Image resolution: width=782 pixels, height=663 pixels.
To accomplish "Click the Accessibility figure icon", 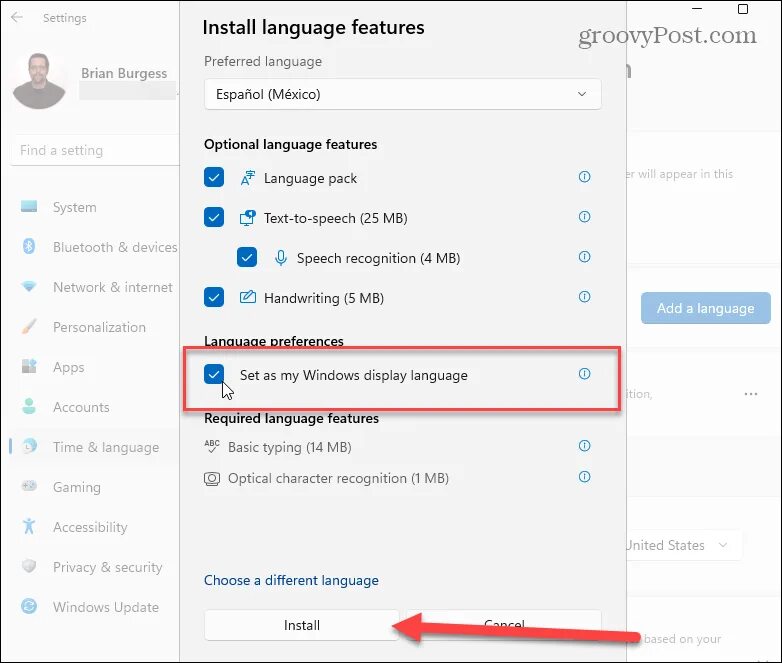I will coord(29,526).
